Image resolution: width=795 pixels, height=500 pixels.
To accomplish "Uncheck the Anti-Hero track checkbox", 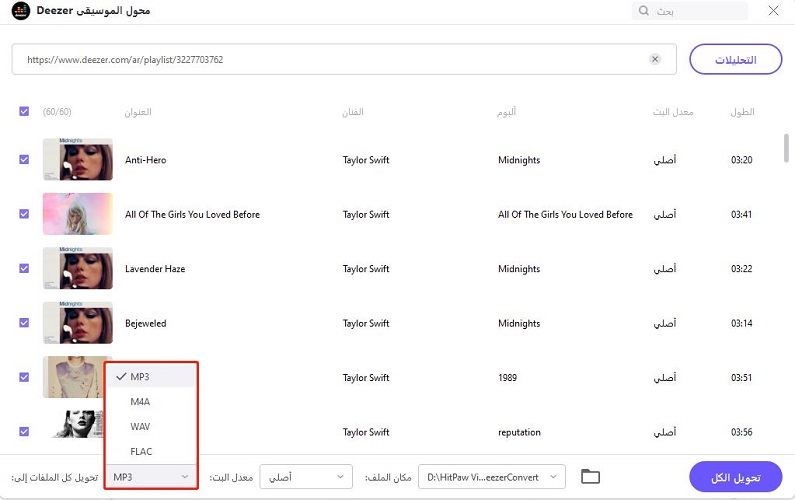I will (24, 159).
